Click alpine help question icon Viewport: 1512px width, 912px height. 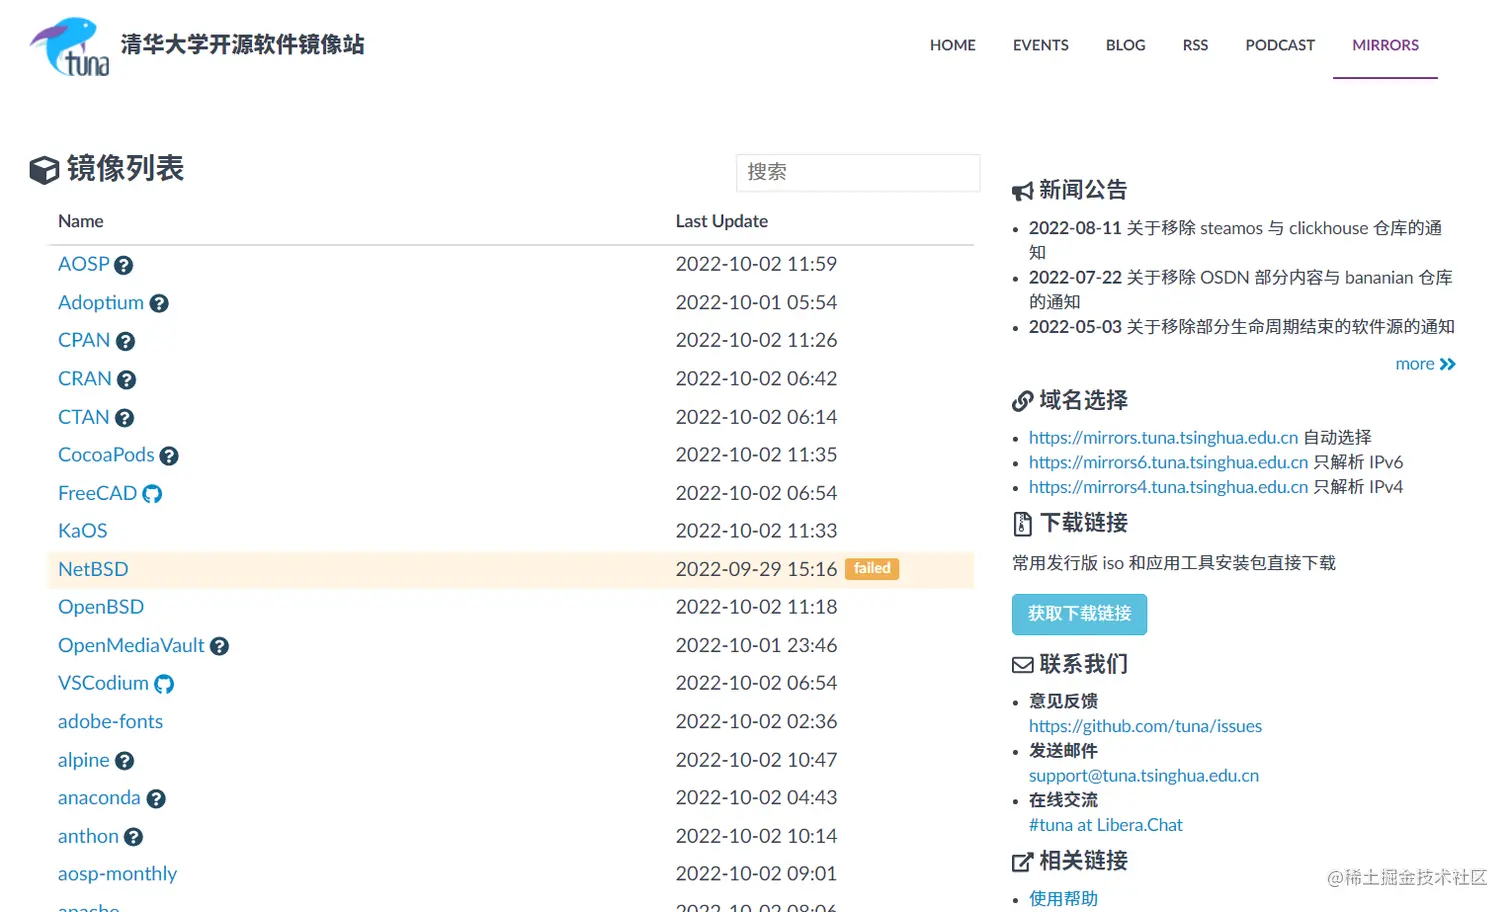point(124,761)
